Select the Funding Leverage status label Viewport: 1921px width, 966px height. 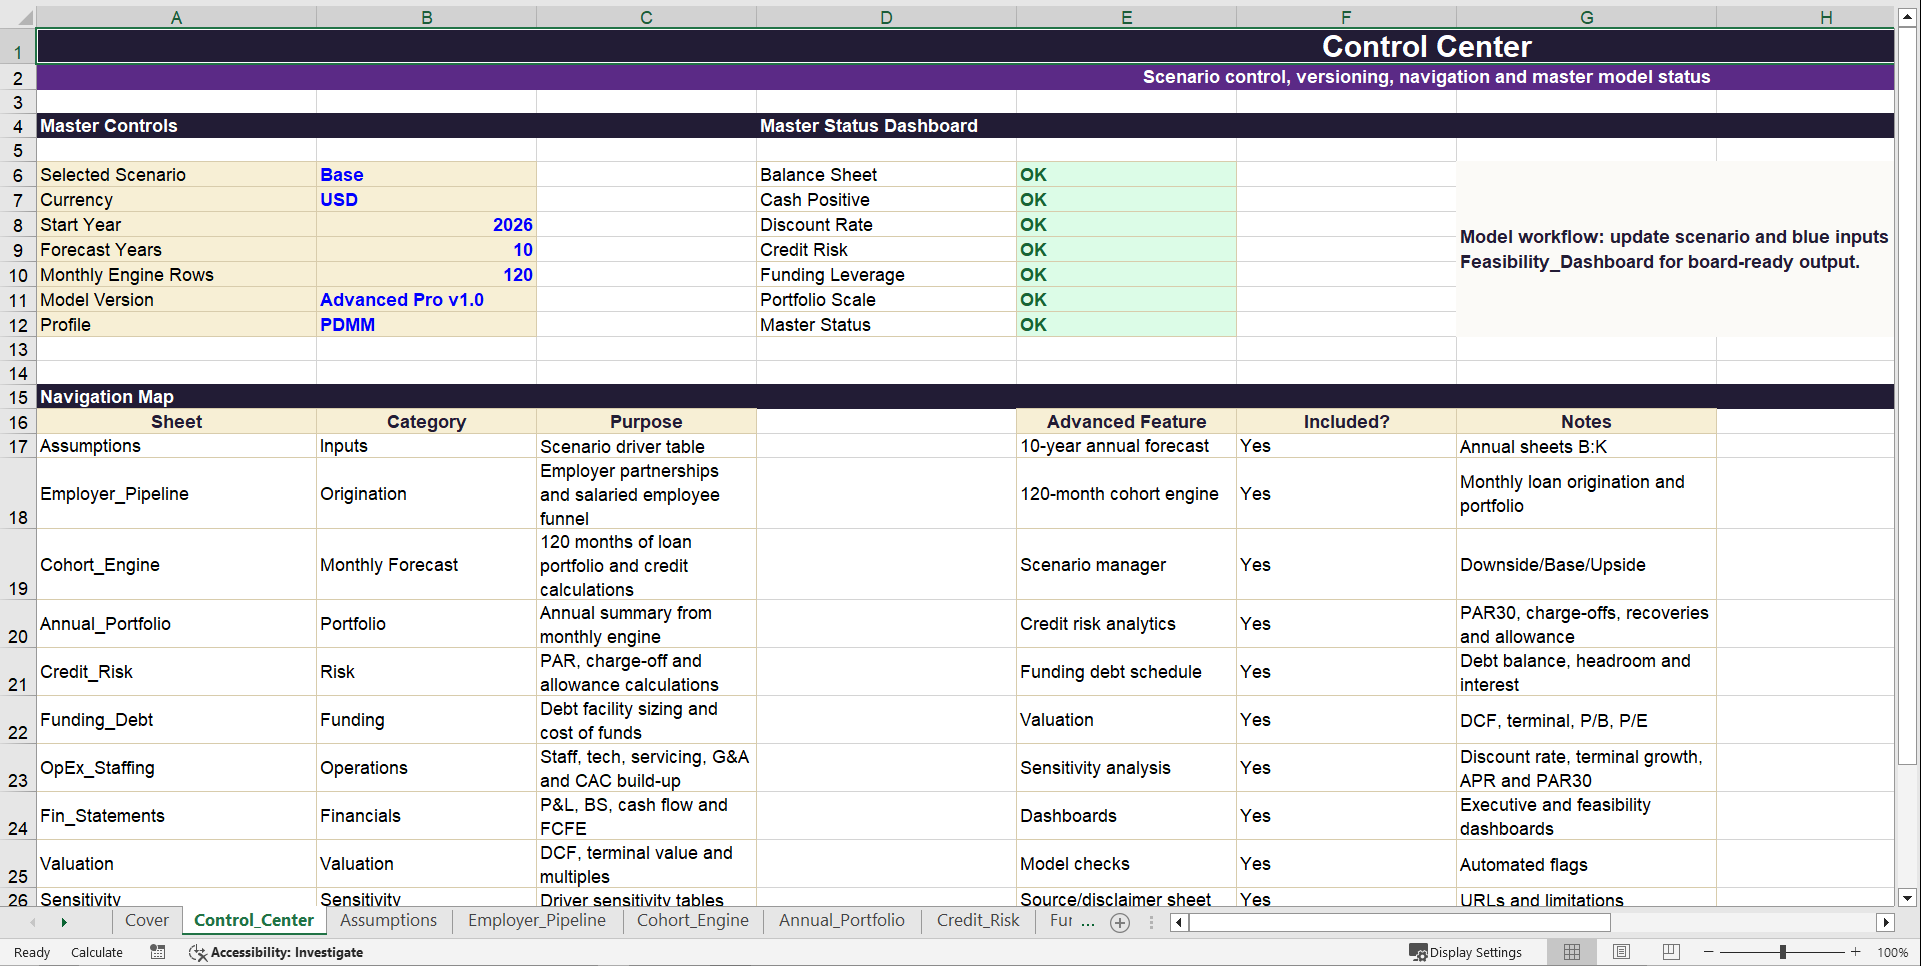point(887,275)
